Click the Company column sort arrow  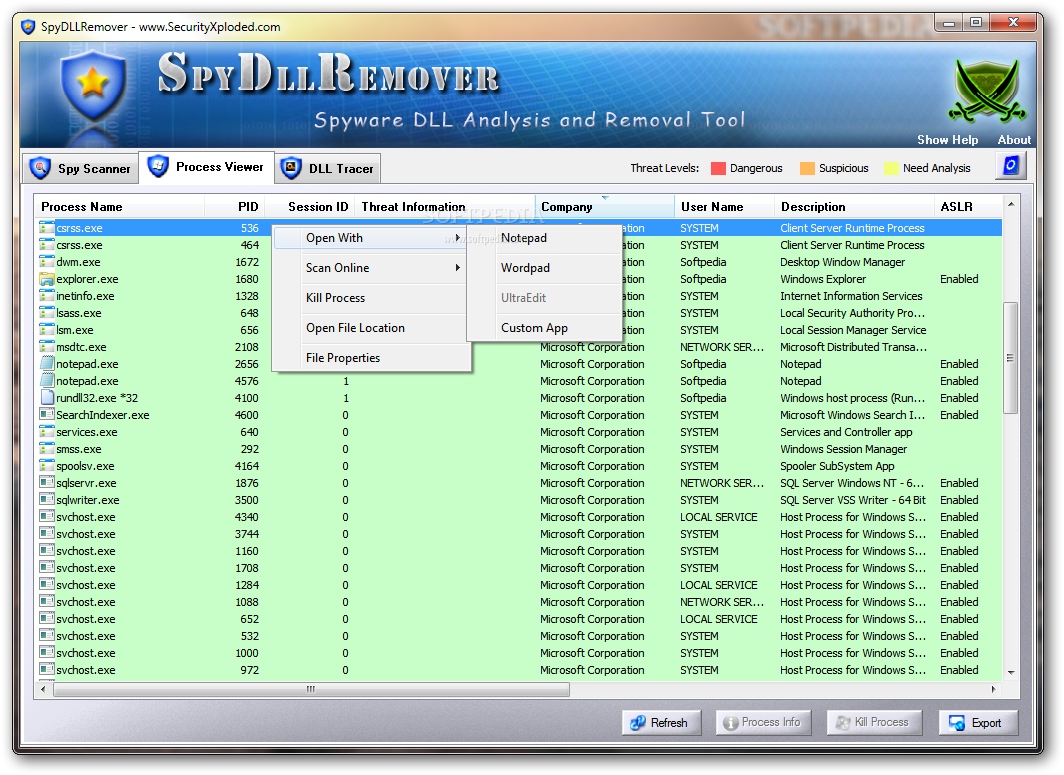click(x=605, y=197)
